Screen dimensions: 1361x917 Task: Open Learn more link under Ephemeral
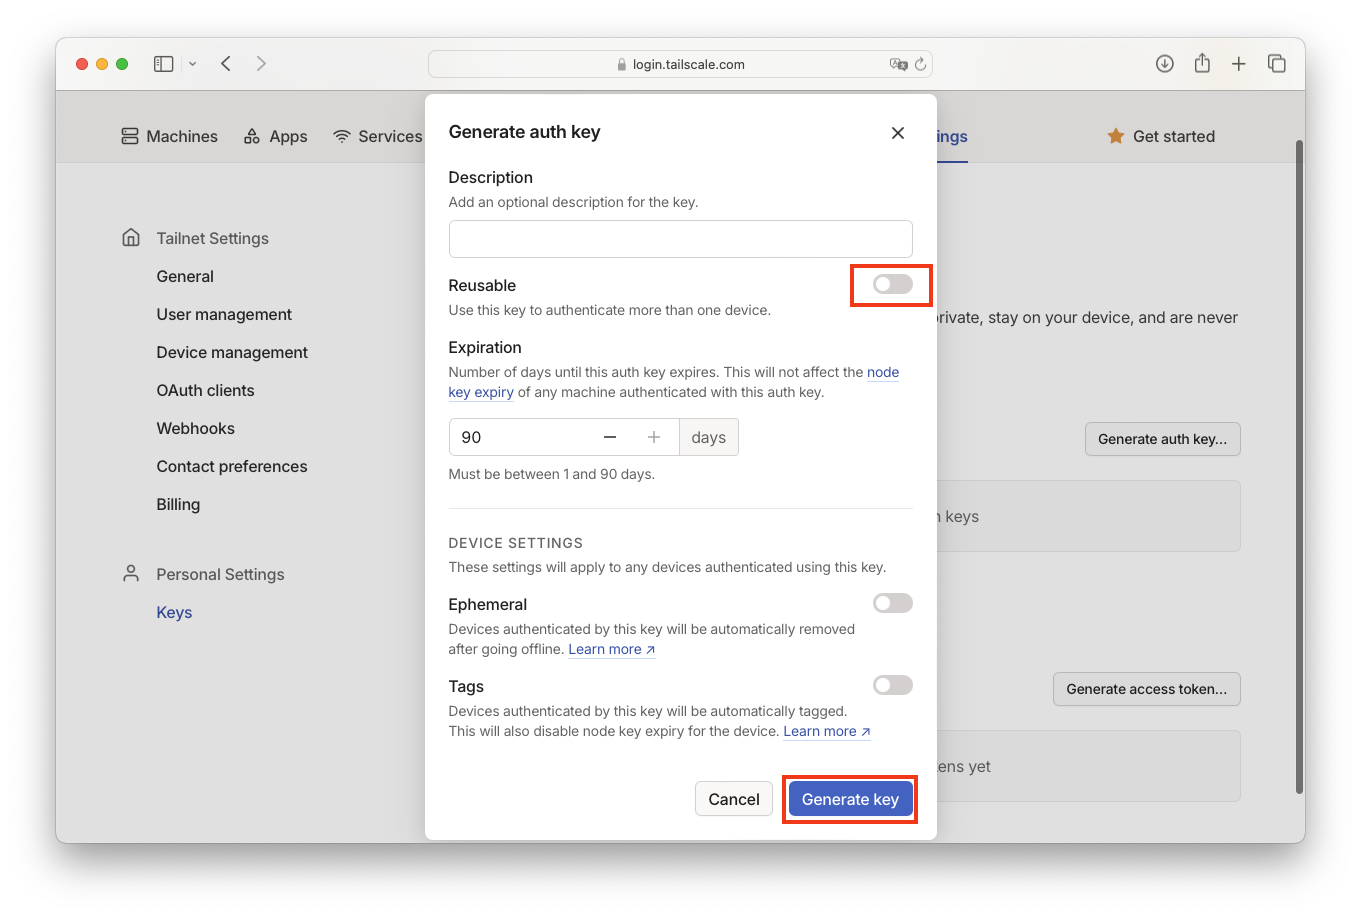pyautogui.click(x=612, y=649)
